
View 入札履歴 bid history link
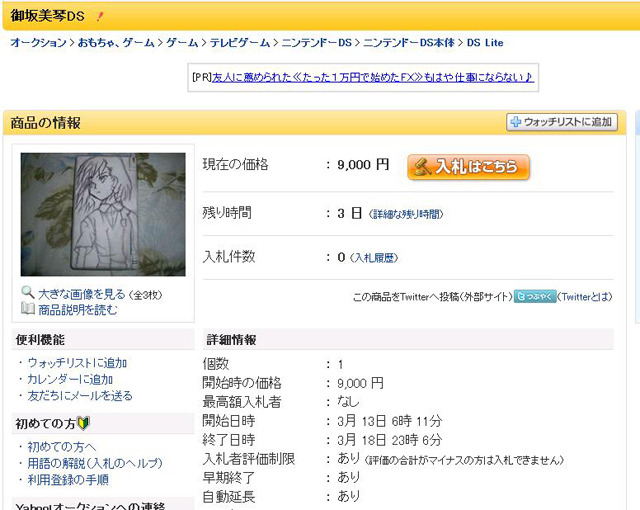(x=374, y=258)
